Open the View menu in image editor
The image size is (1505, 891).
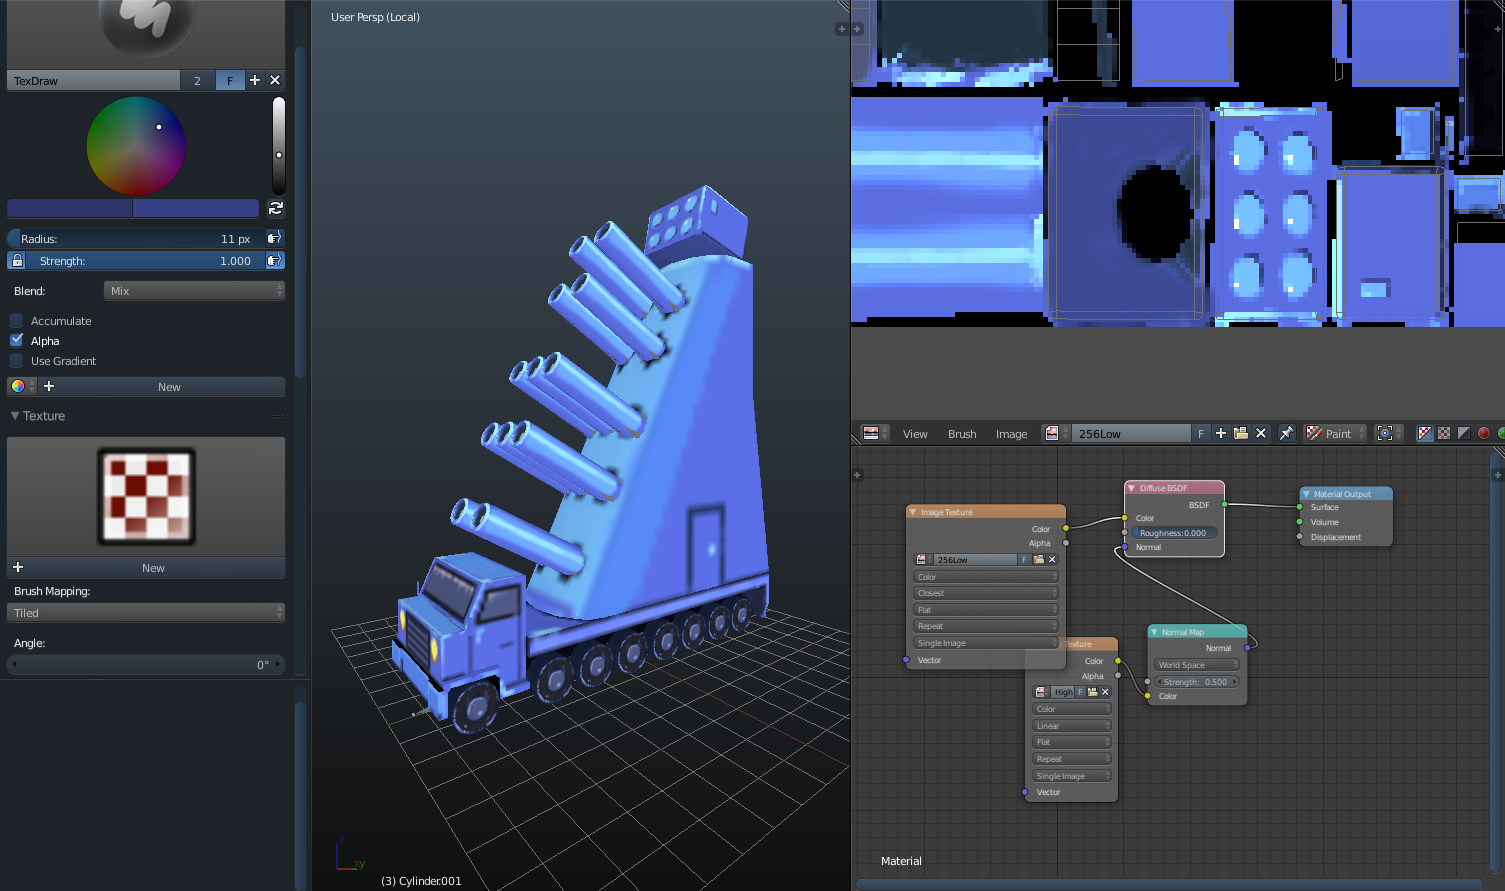tap(915, 434)
